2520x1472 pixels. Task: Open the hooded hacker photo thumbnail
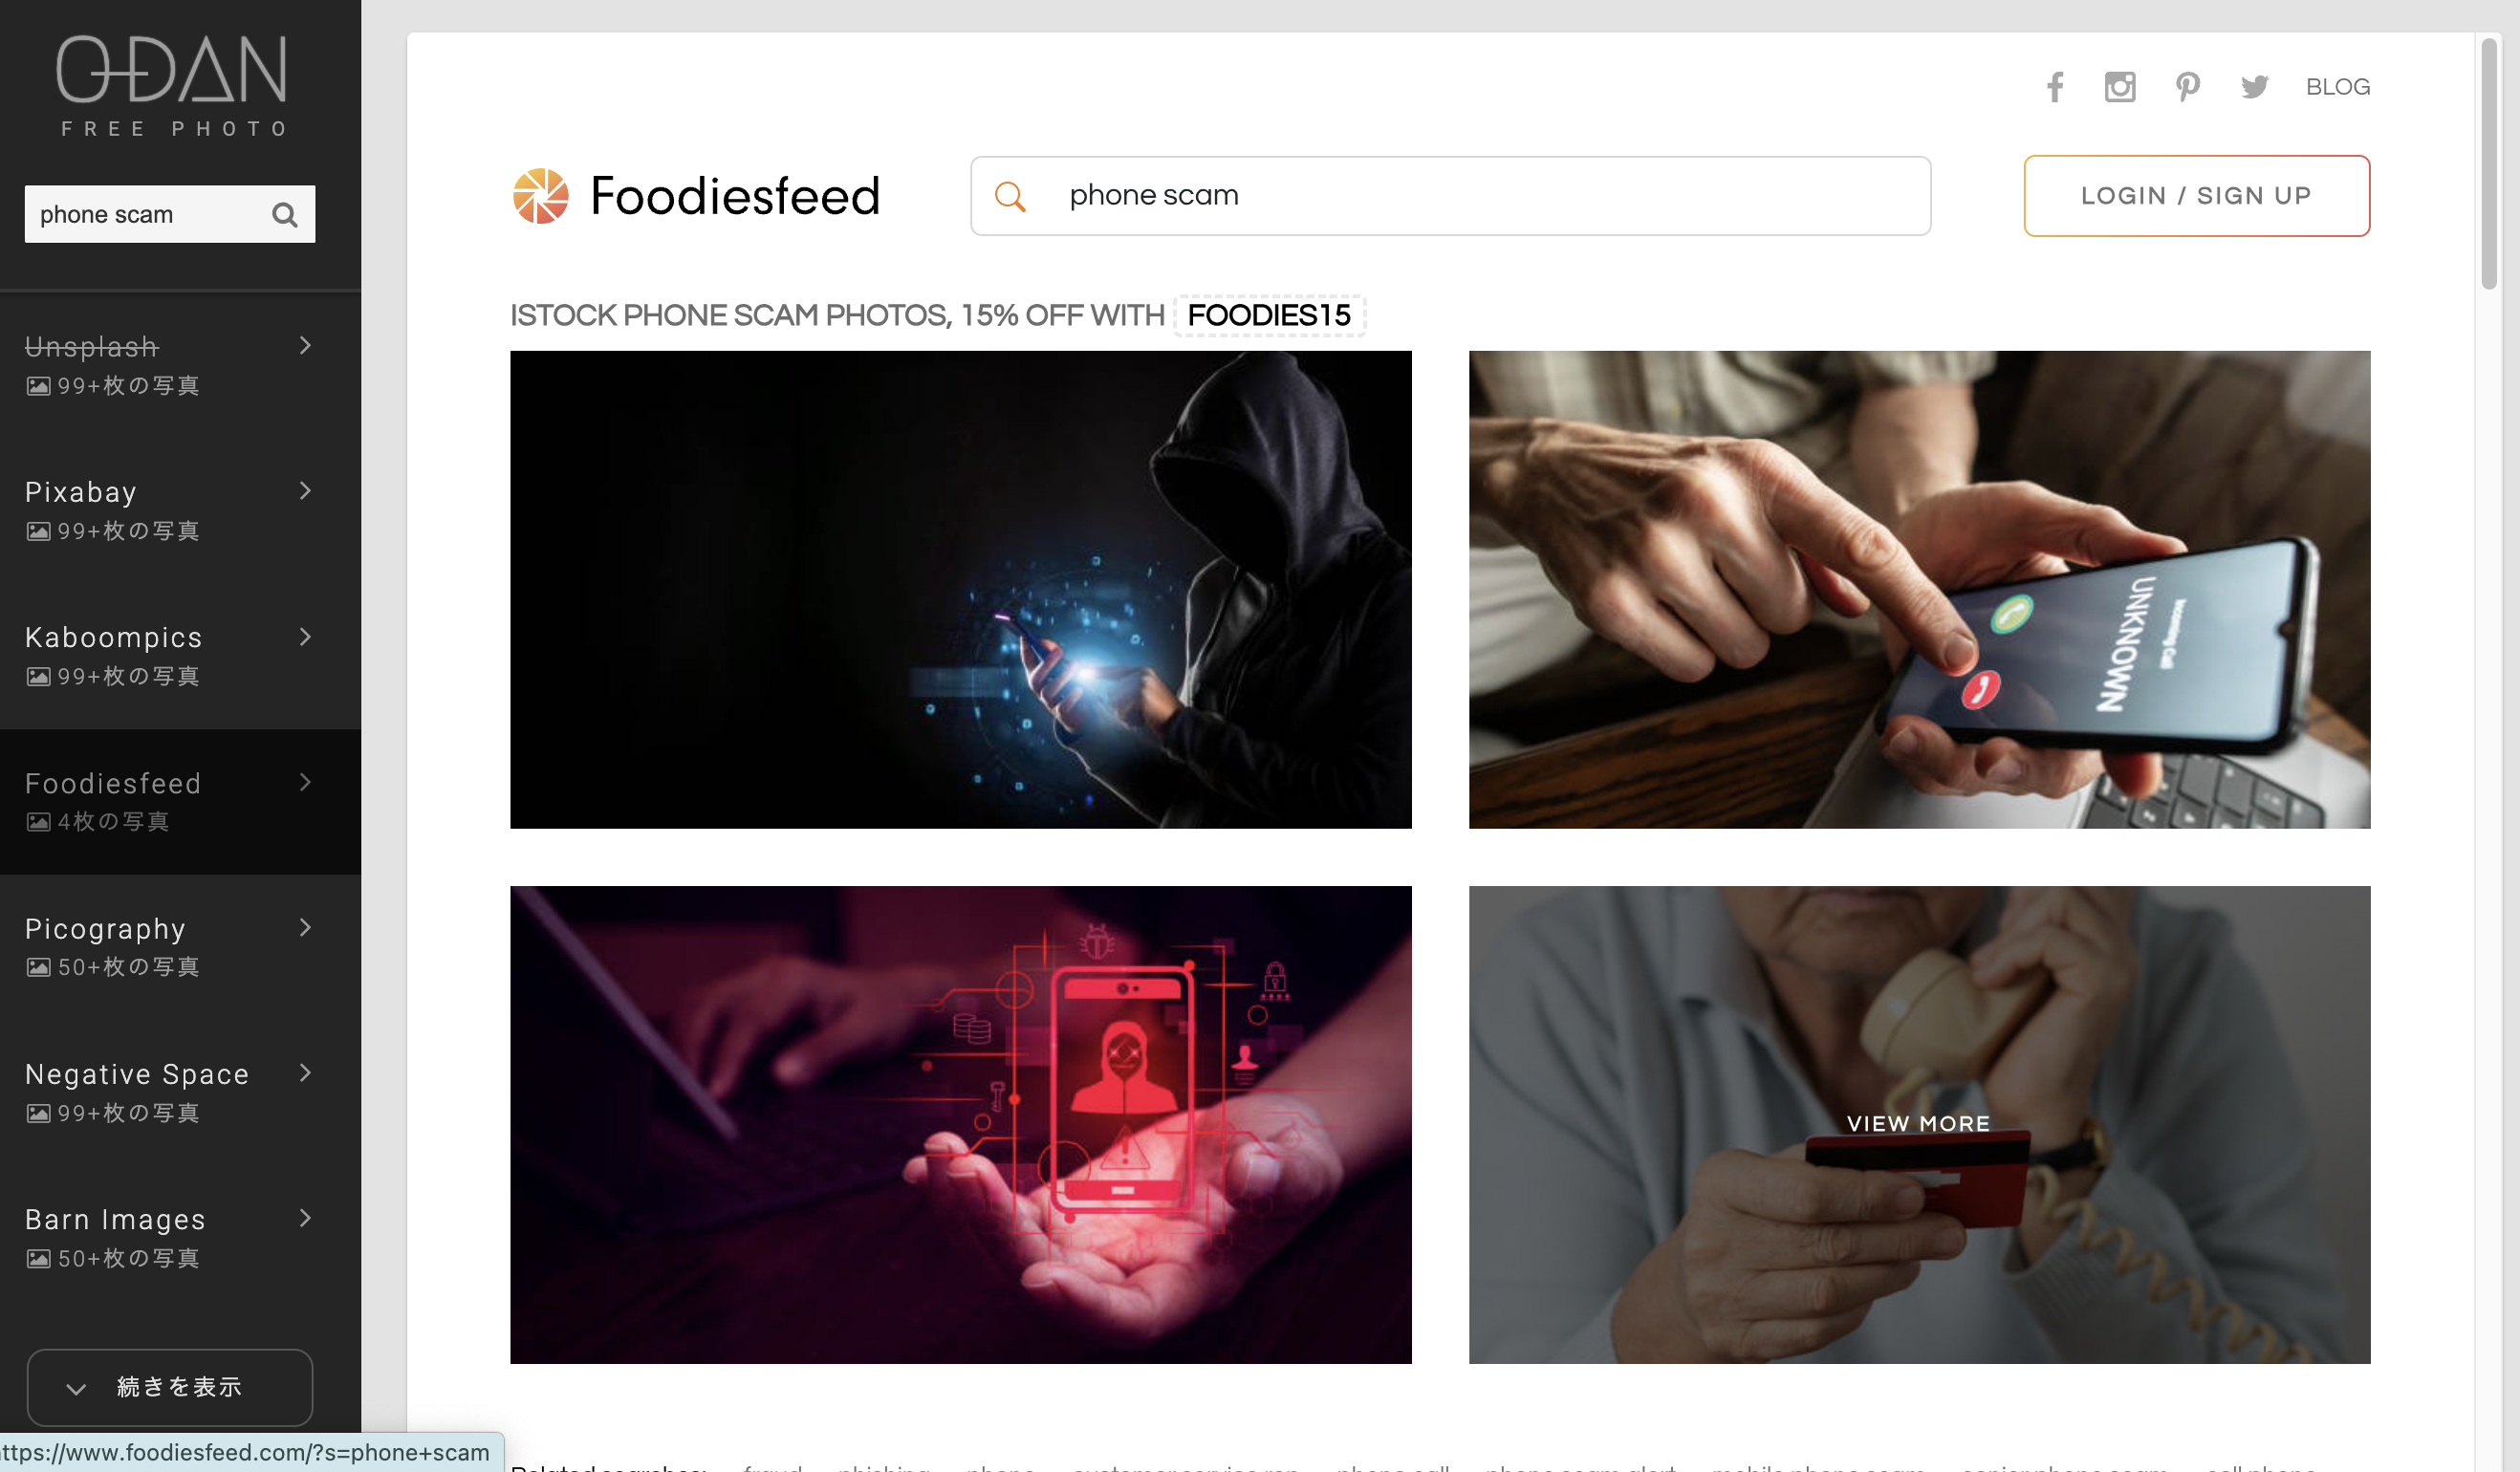[960, 590]
